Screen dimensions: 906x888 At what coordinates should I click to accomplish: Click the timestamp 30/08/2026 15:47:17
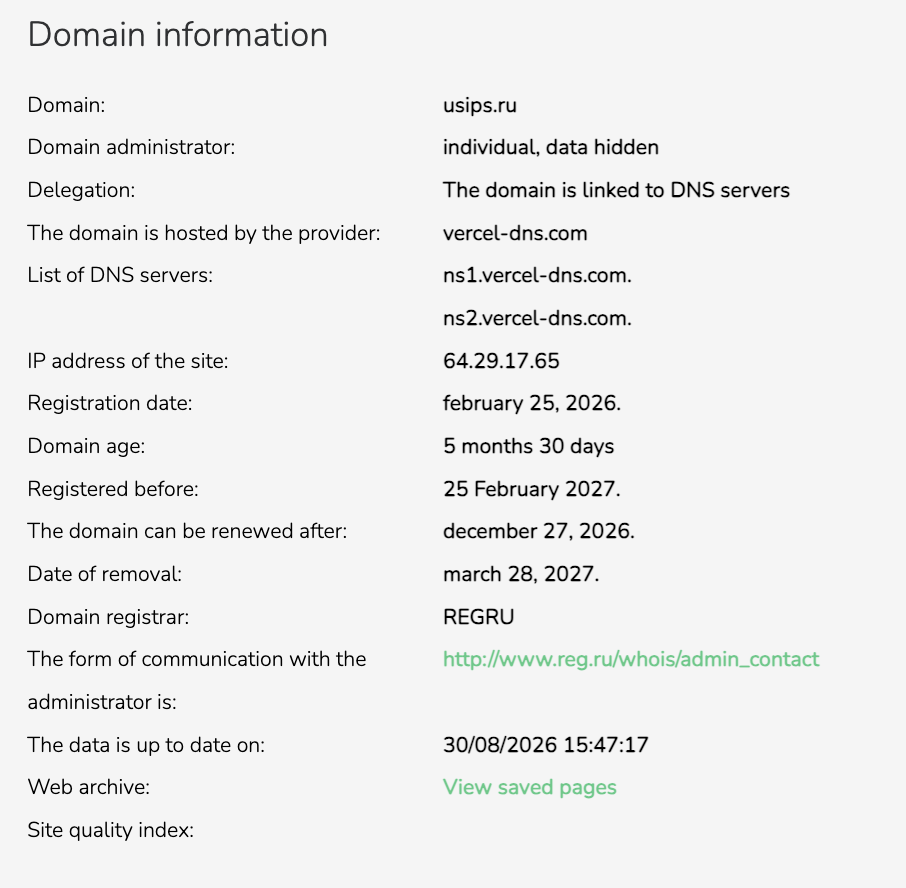click(x=545, y=745)
